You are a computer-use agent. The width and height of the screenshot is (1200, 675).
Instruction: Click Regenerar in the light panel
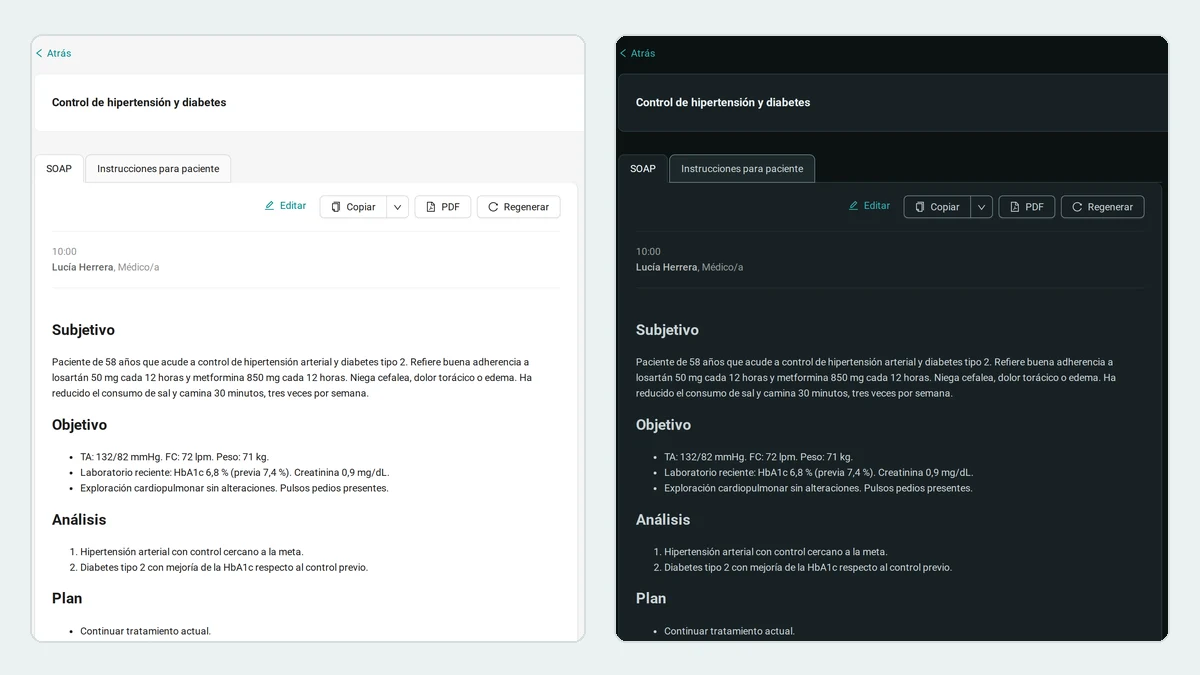(x=519, y=207)
